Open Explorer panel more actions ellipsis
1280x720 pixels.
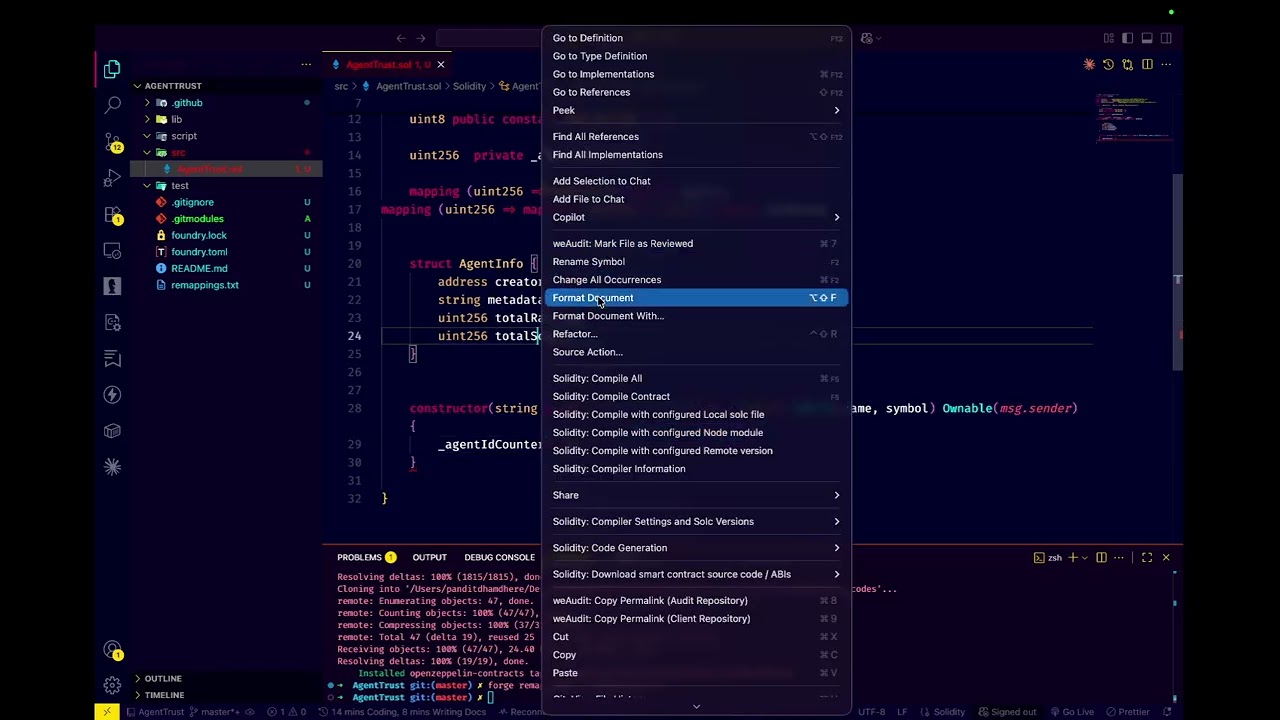point(306,64)
